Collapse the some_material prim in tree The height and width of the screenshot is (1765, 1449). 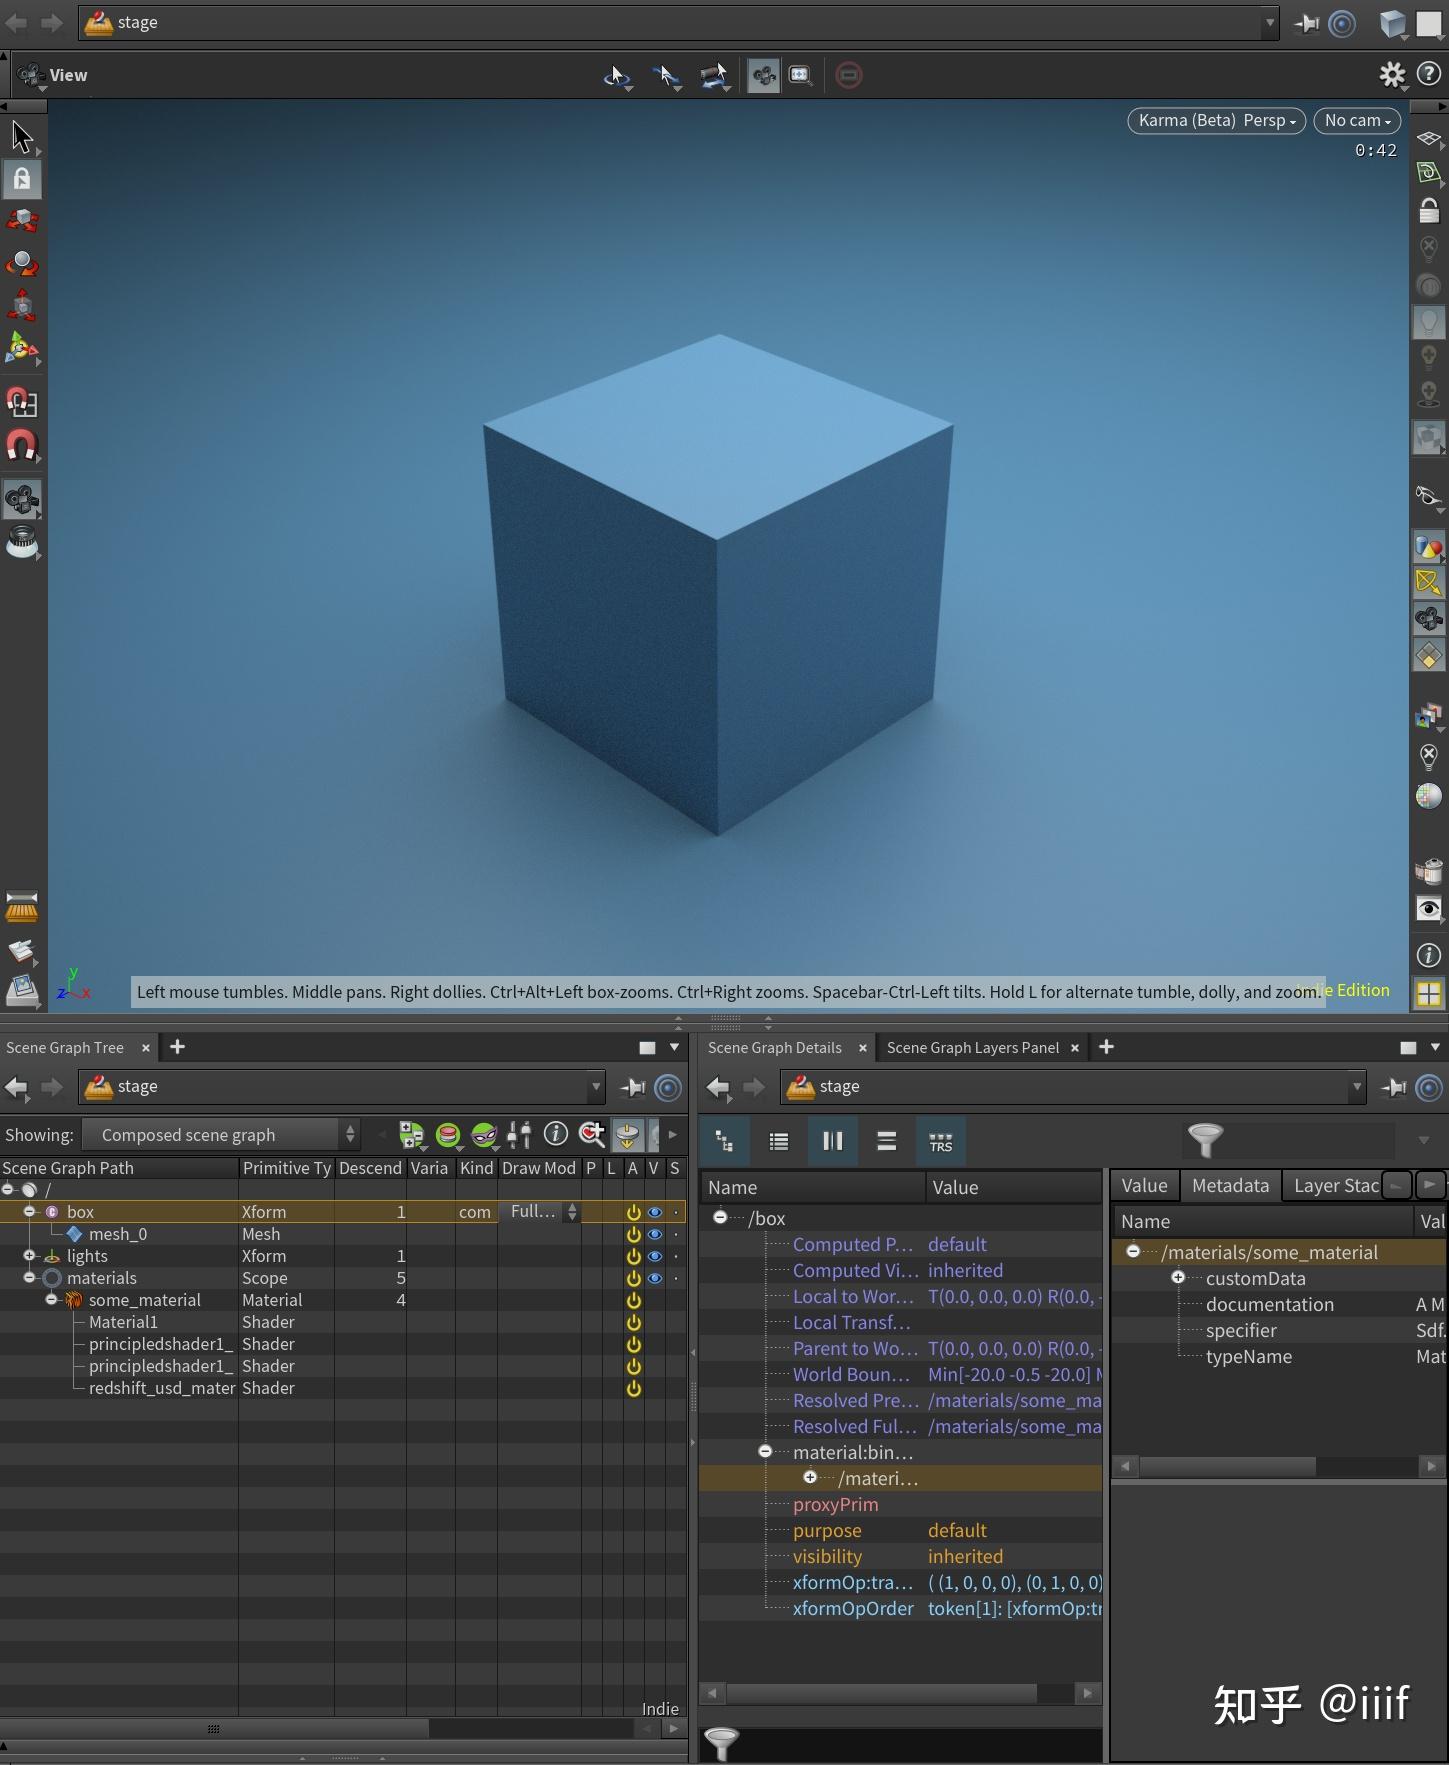(51, 1299)
